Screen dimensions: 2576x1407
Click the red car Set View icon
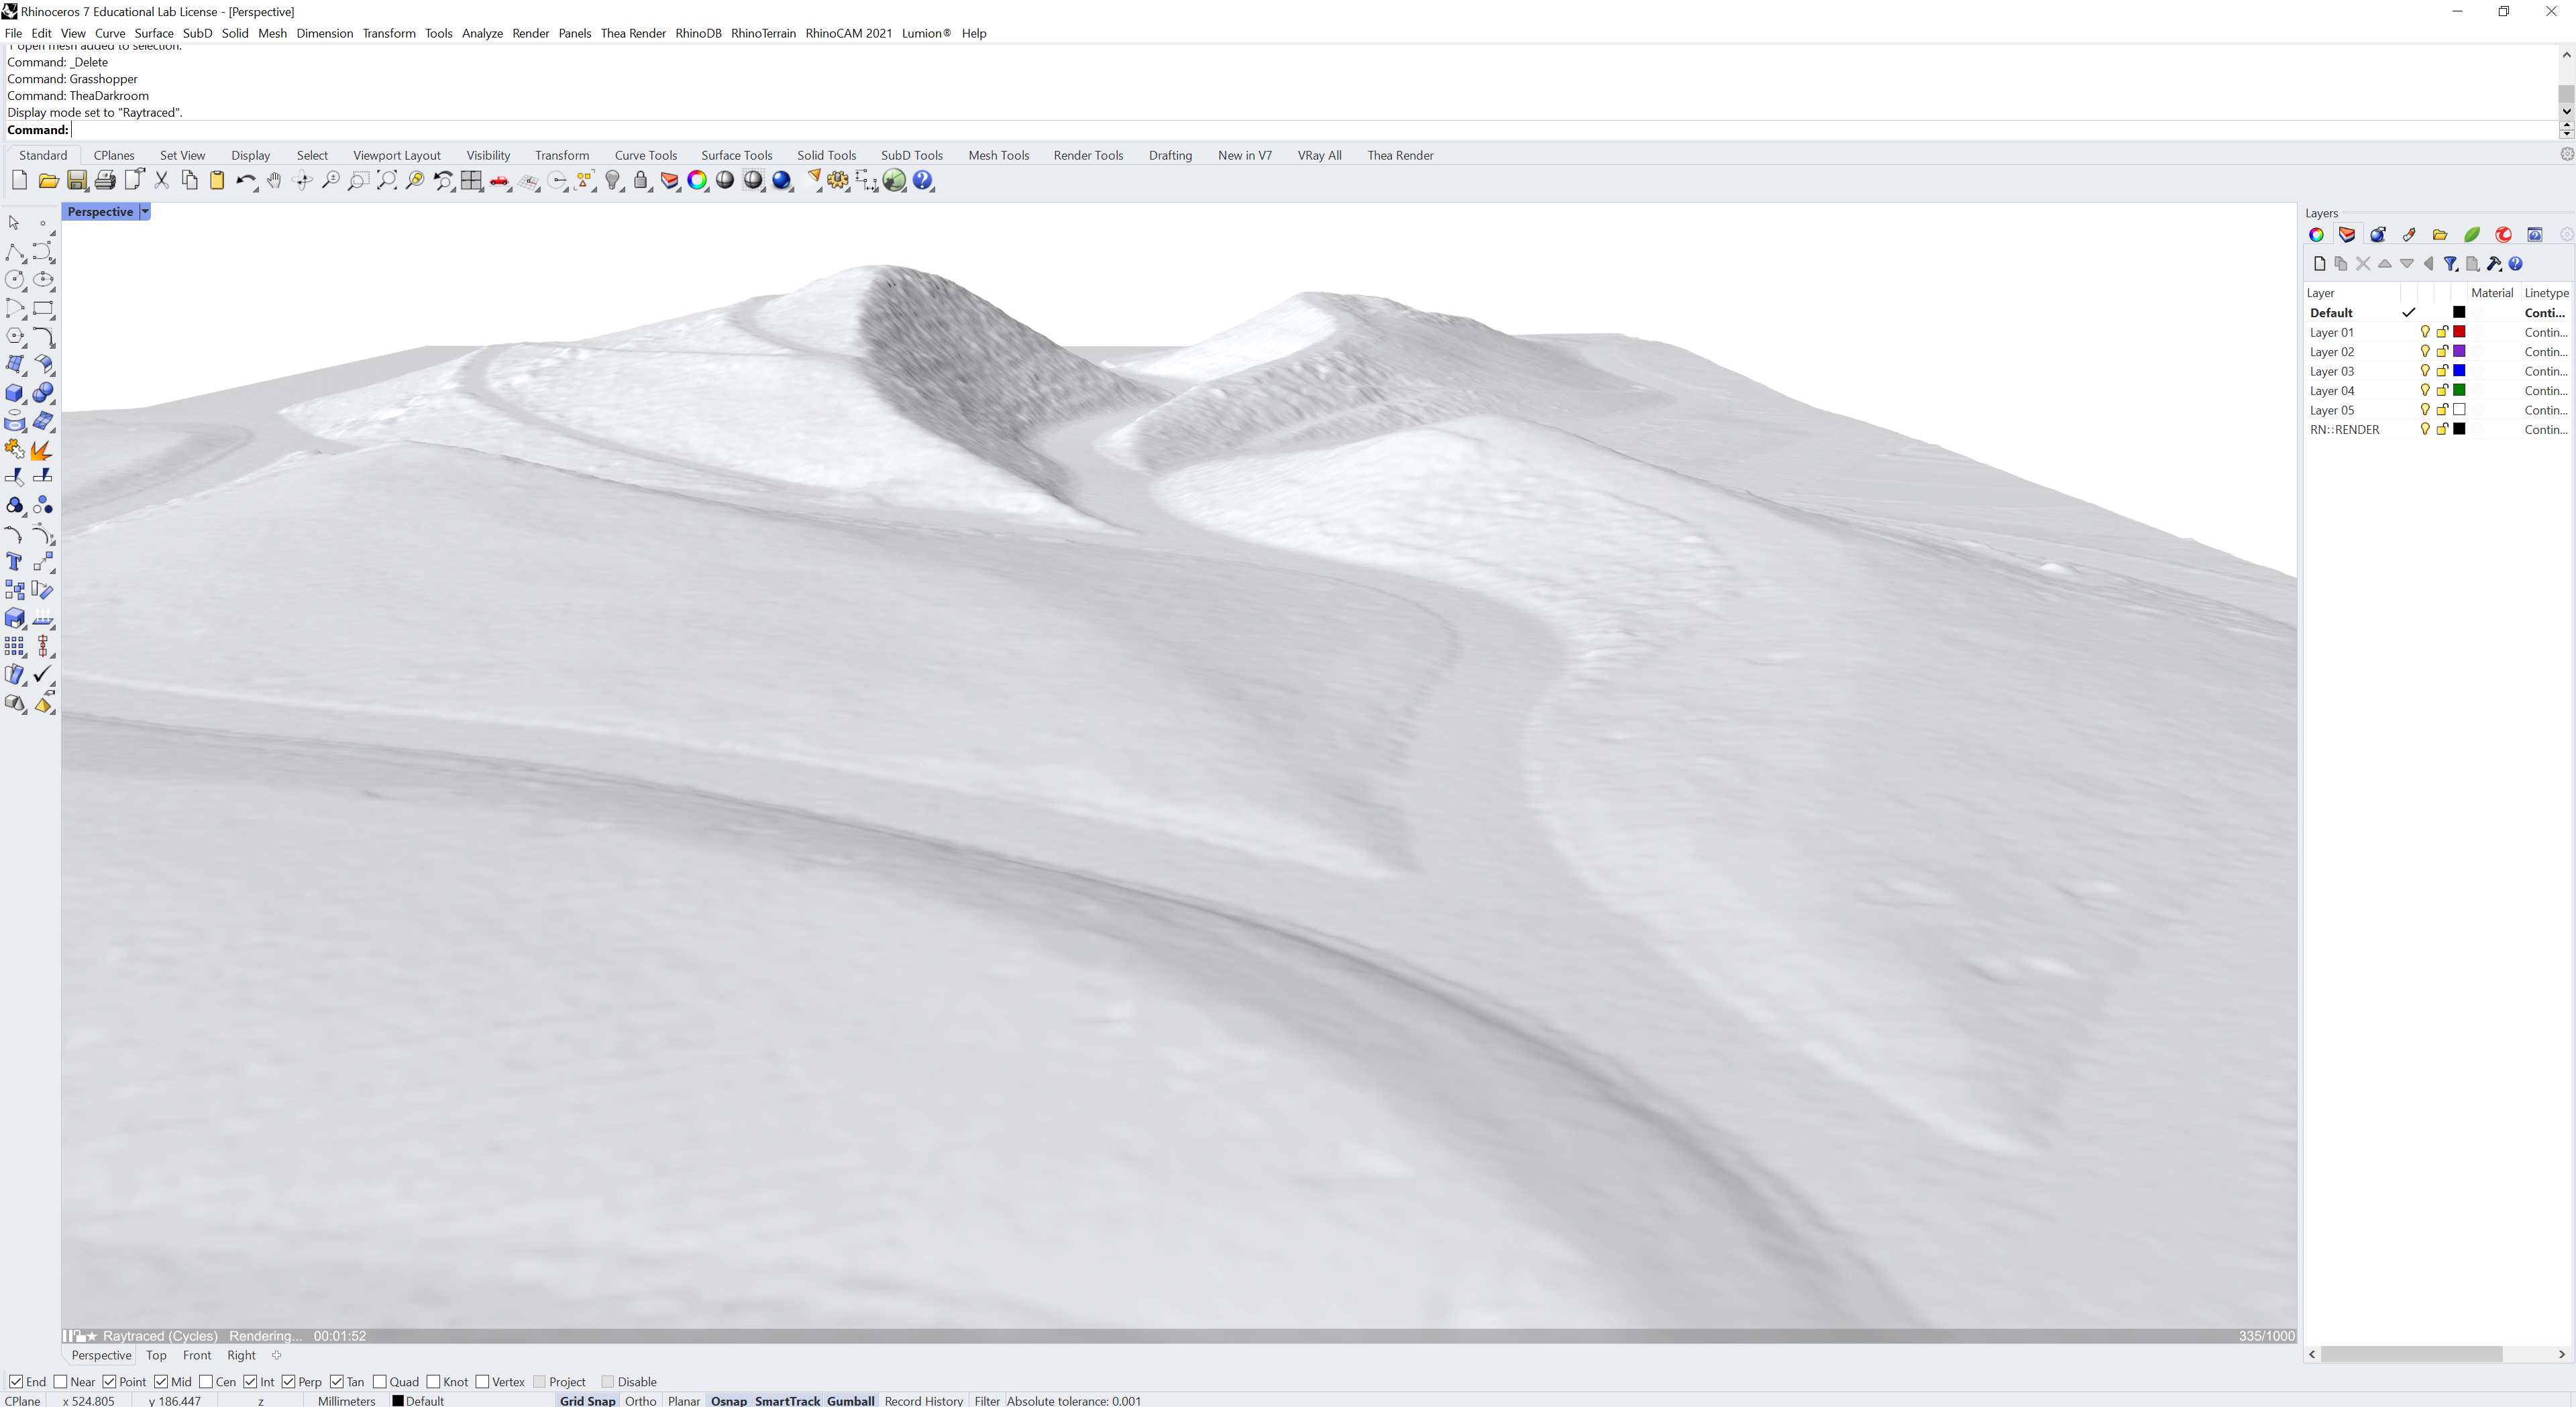(x=499, y=181)
